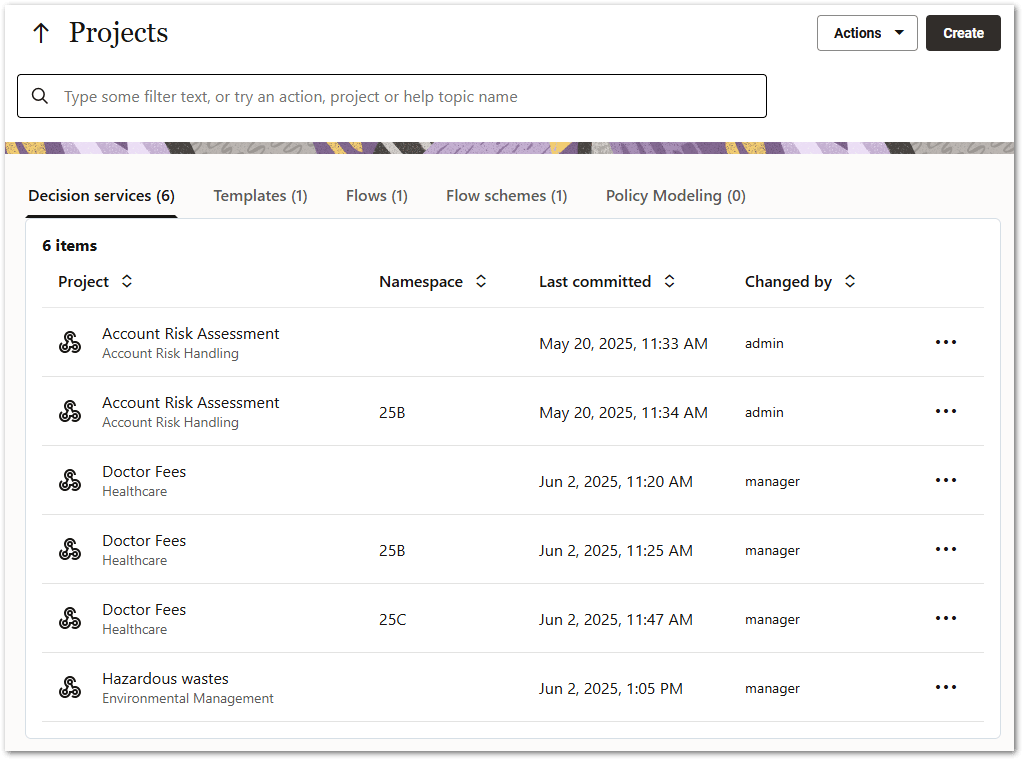Viewport: 1023px width, 760px height.
Task: Click the Create button
Action: pos(962,33)
